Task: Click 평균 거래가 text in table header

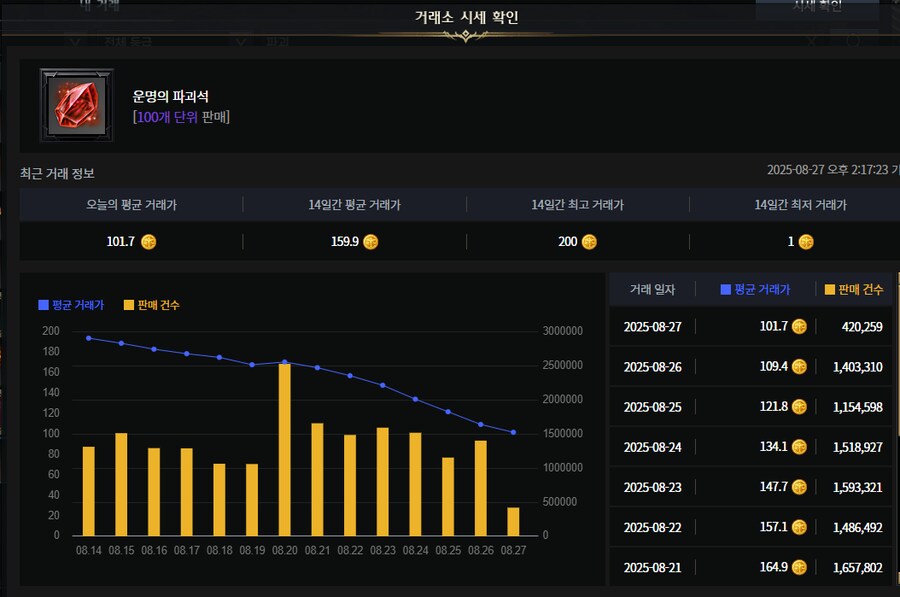Action: 762,289
